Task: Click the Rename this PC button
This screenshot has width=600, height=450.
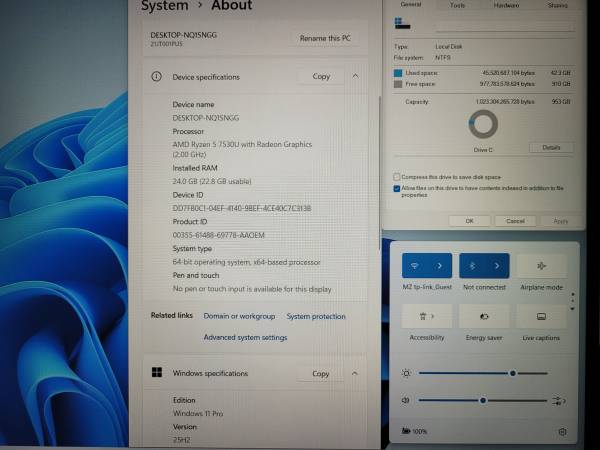Action: tap(326, 39)
